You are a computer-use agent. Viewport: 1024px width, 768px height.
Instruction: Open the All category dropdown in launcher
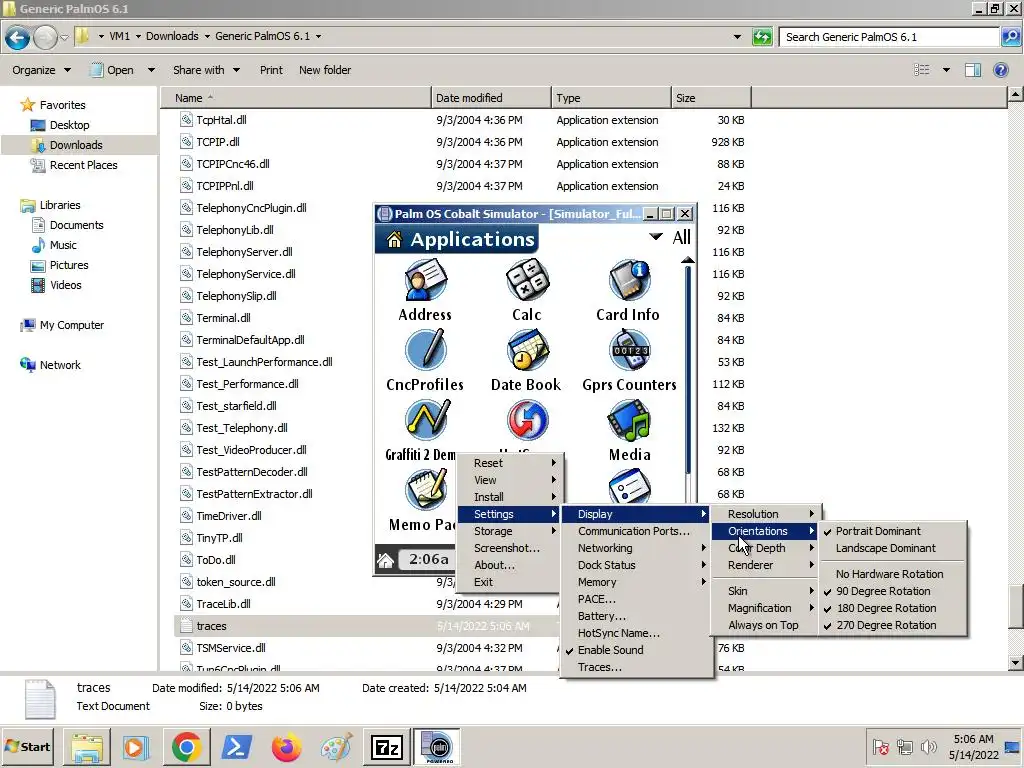click(x=671, y=237)
